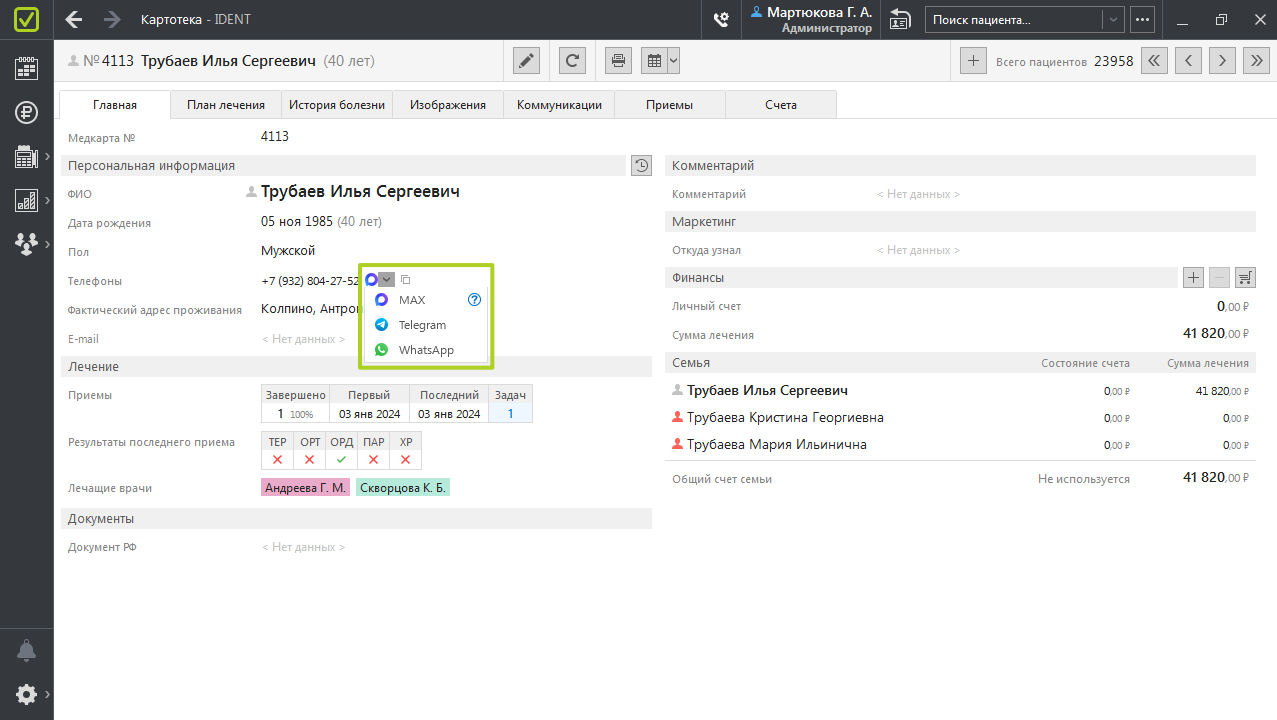This screenshot has width=1277, height=720.
Task: Click the phone call icon in title bar
Action: pyautogui.click(x=720, y=19)
